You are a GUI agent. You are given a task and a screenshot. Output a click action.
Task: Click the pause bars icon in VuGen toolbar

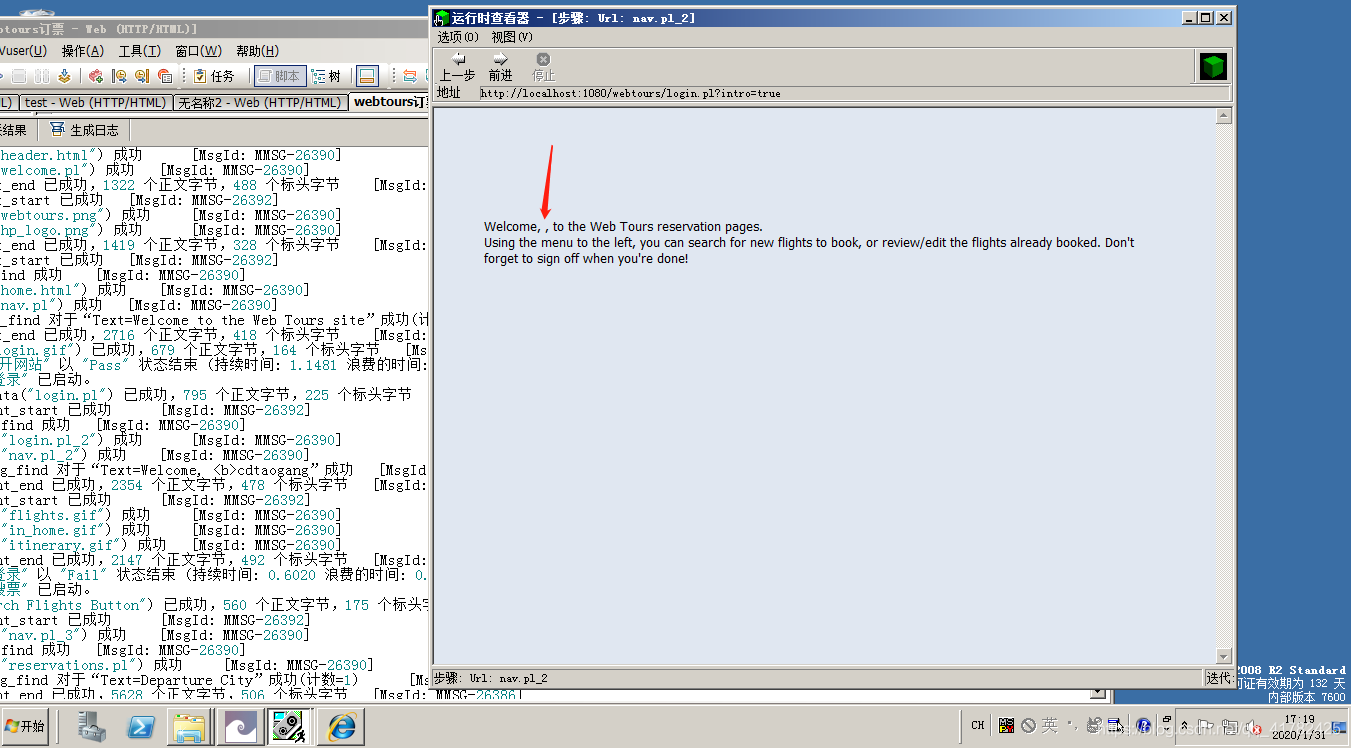42,76
